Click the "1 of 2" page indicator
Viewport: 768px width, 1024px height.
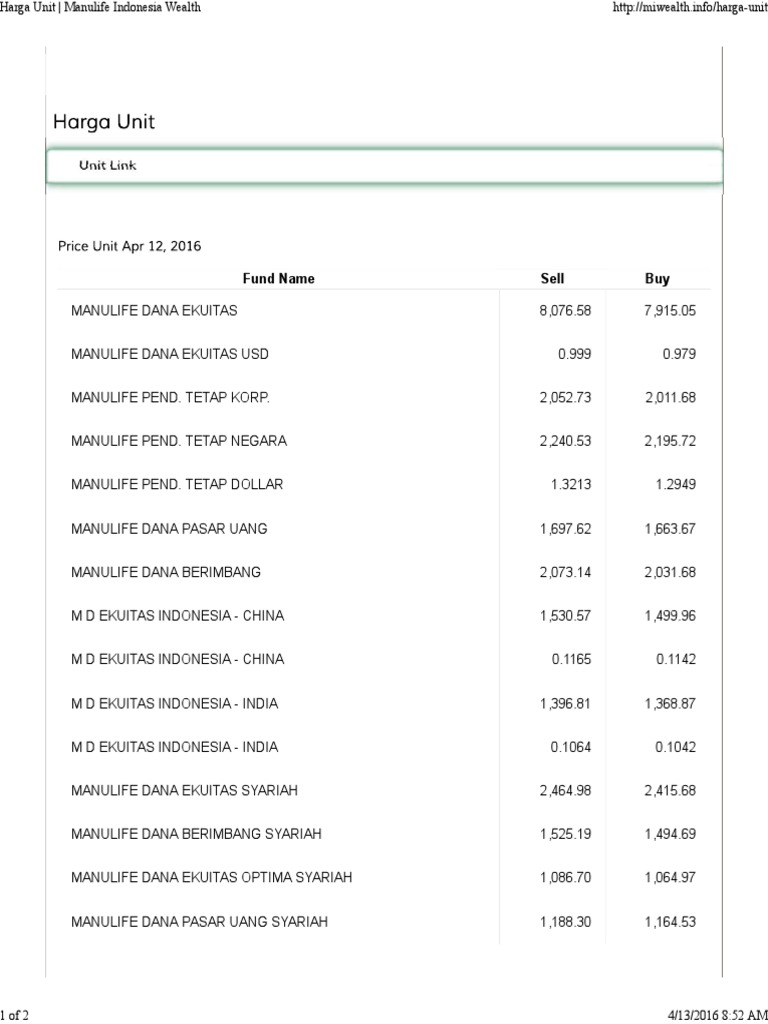14,1015
